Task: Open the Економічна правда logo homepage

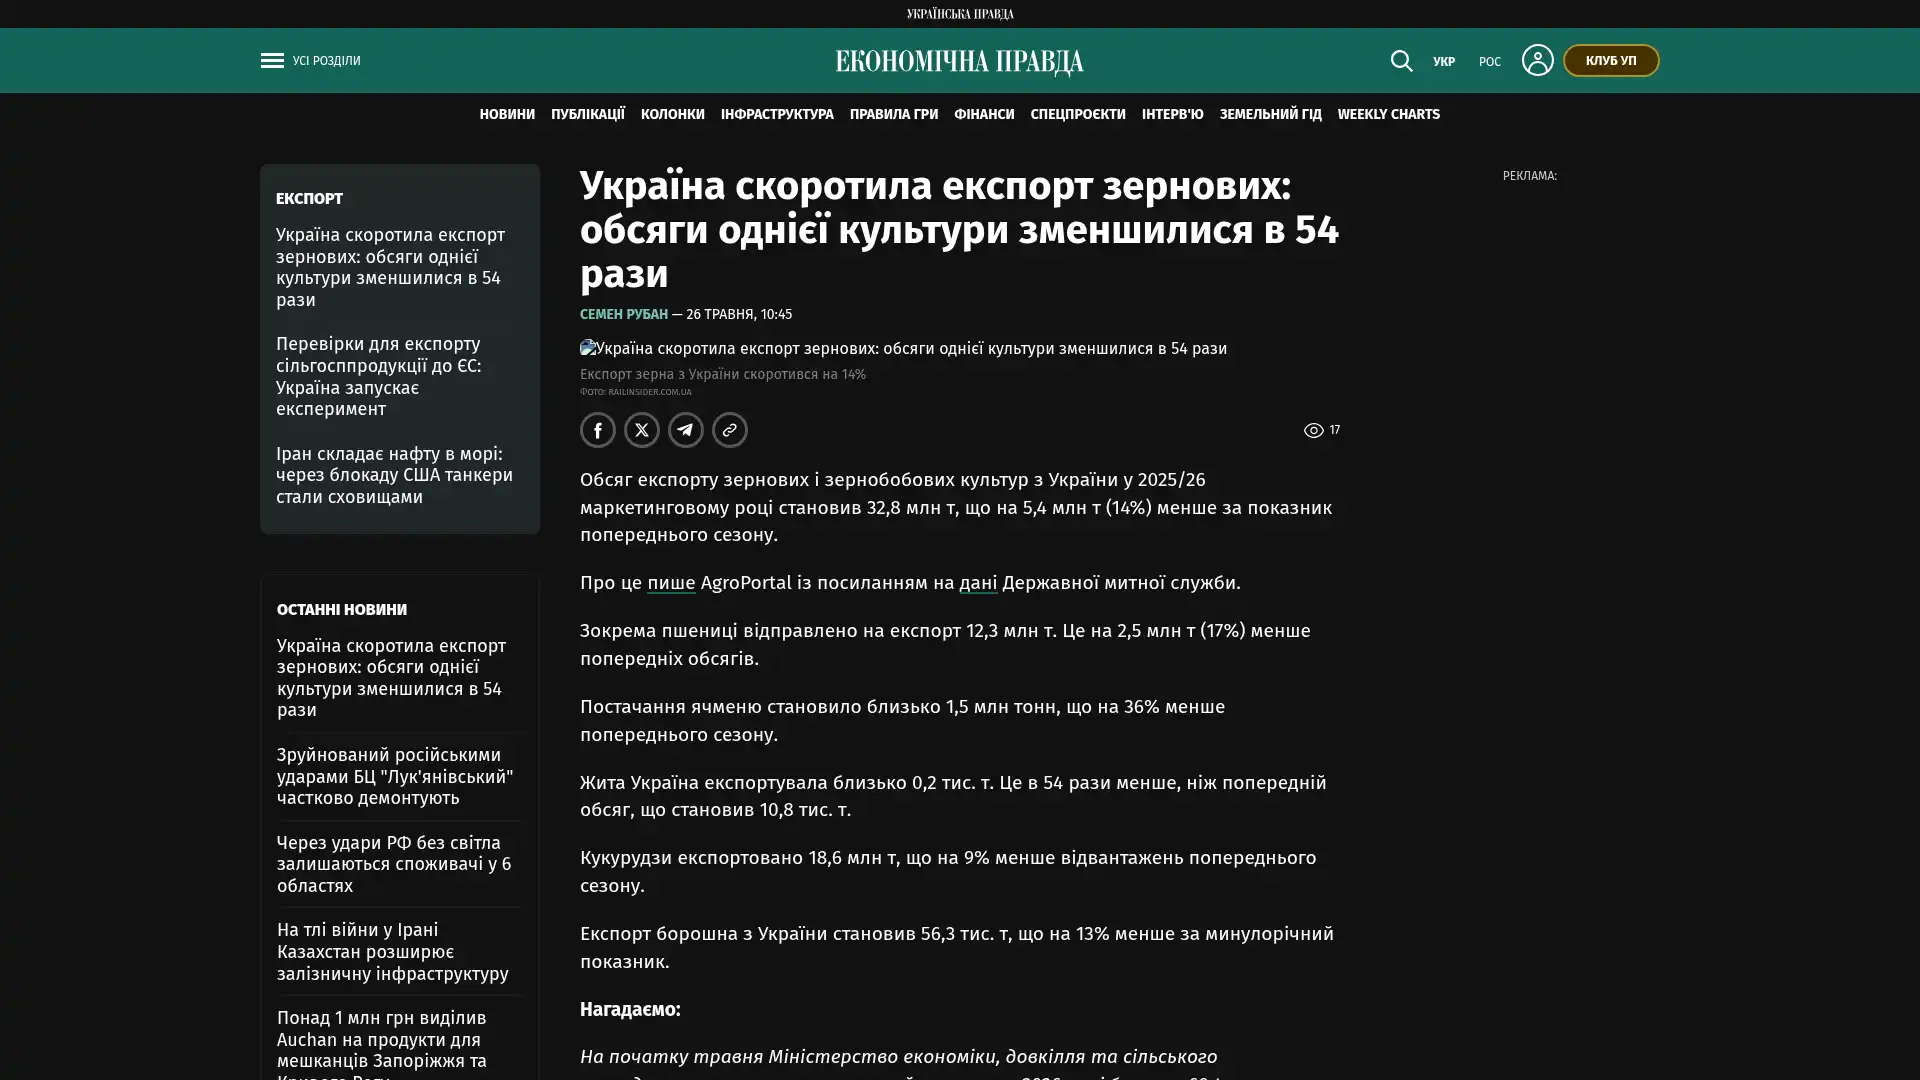Action: 959,62
